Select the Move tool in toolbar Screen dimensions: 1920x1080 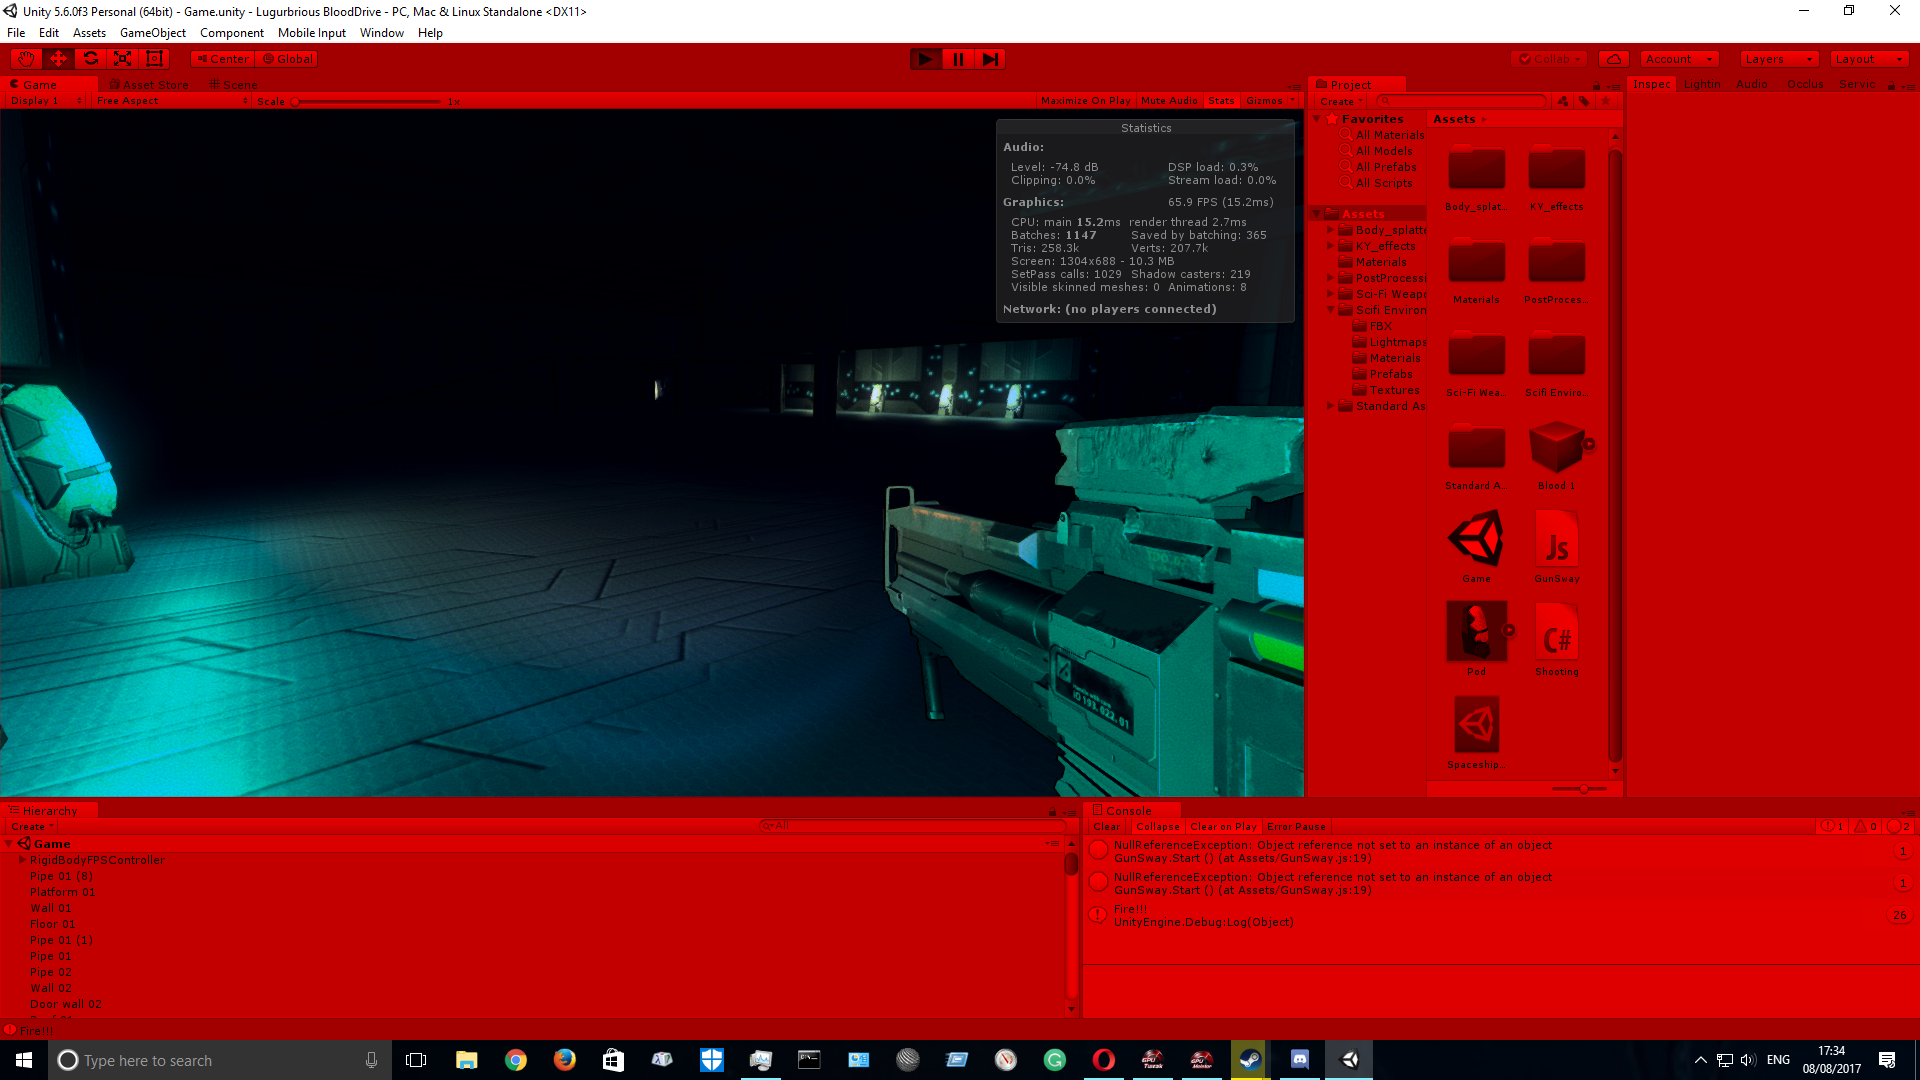58,59
